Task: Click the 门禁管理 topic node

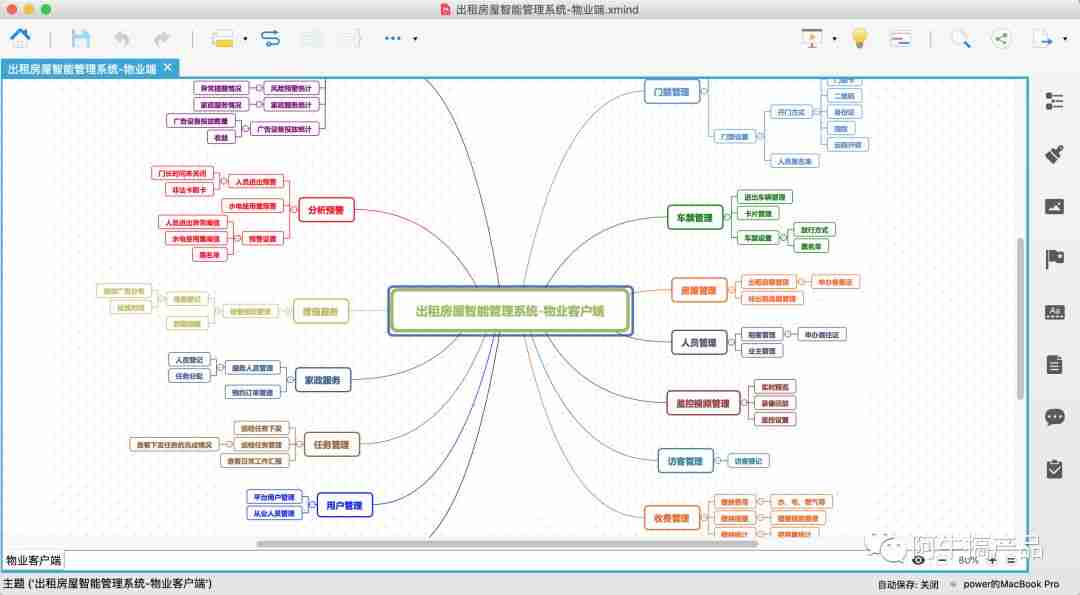Action: (672, 91)
